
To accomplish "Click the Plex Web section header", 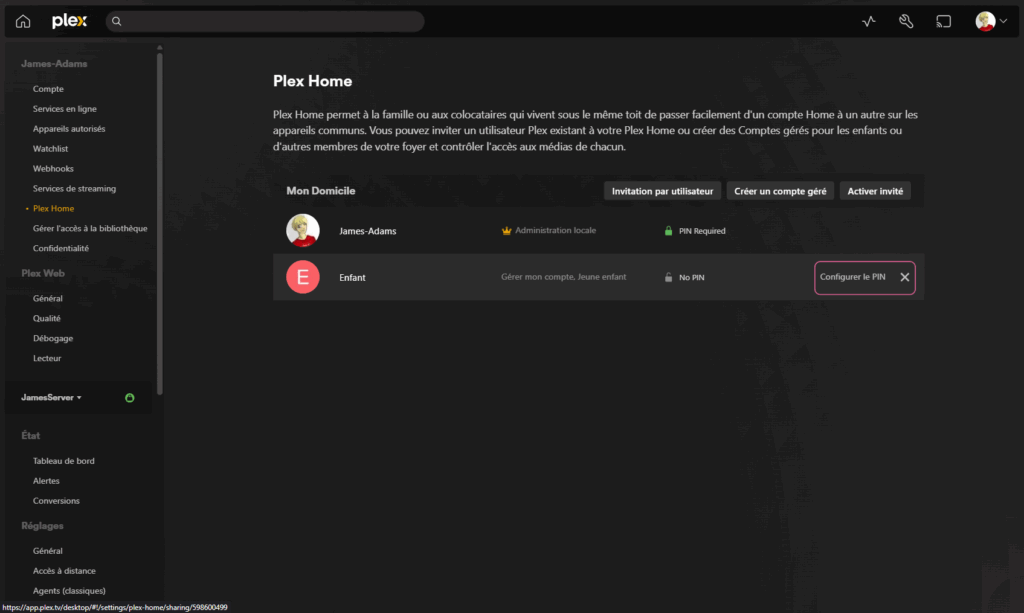I will point(43,273).
